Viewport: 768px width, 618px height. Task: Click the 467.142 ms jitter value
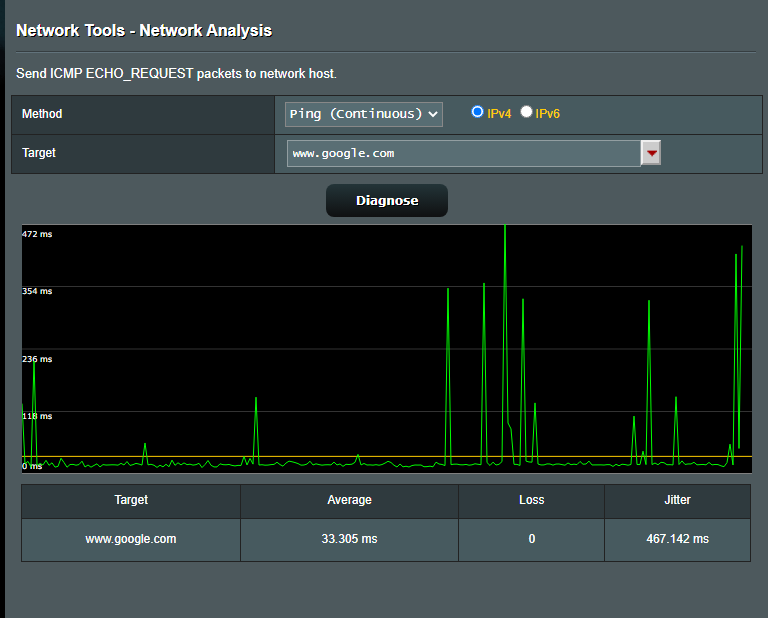pyautogui.click(x=677, y=539)
